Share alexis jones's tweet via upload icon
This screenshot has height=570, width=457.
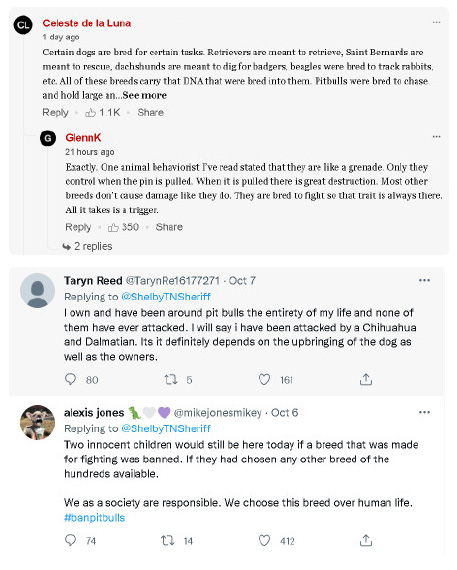click(366, 541)
